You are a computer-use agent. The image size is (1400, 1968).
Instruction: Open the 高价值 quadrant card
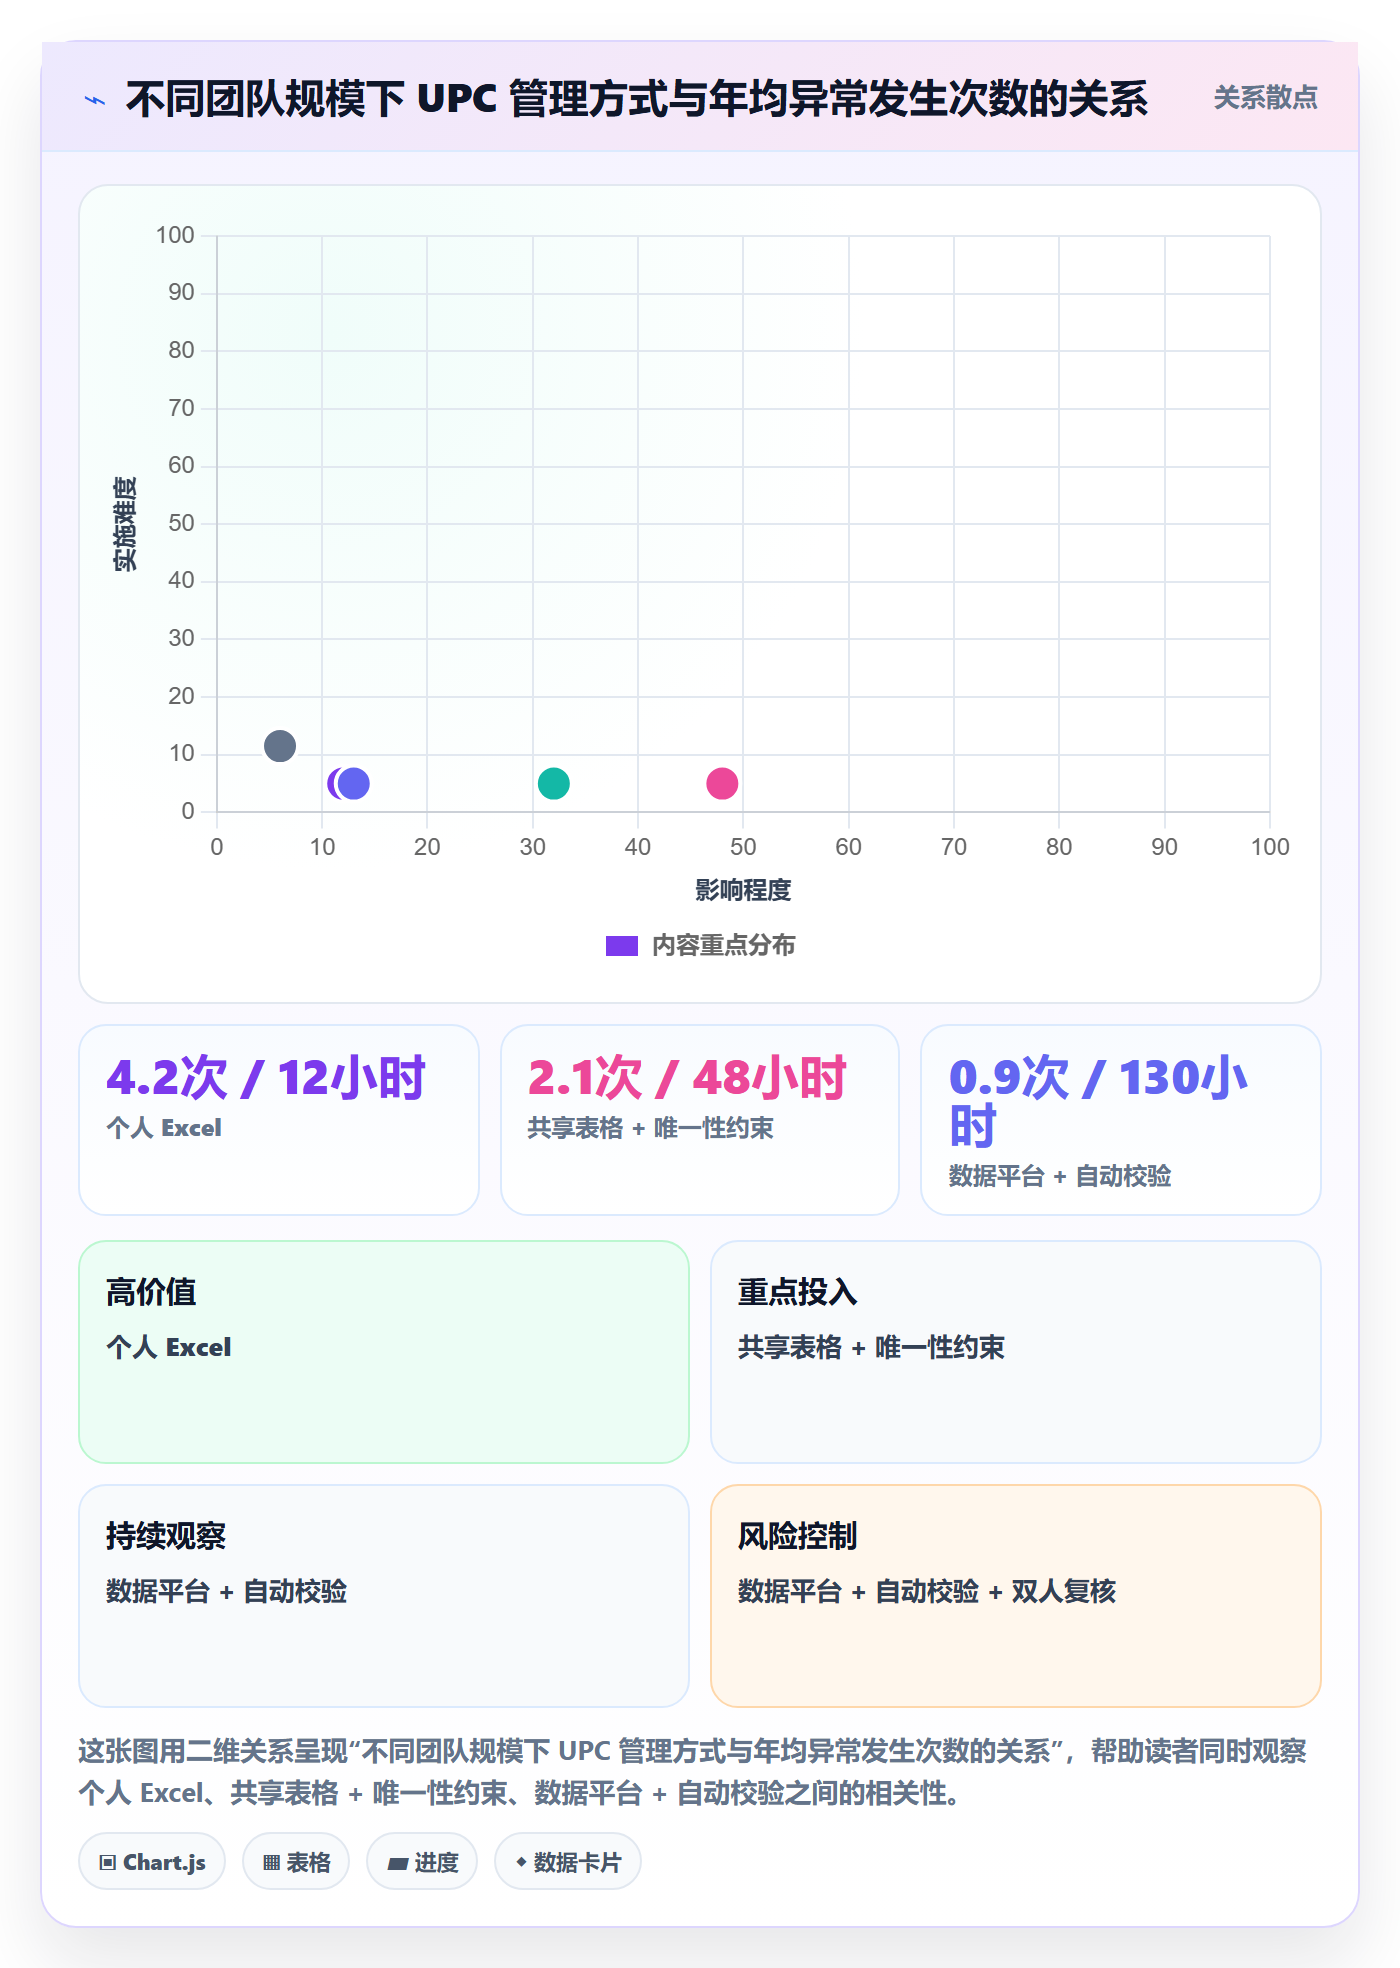click(x=384, y=1352)
